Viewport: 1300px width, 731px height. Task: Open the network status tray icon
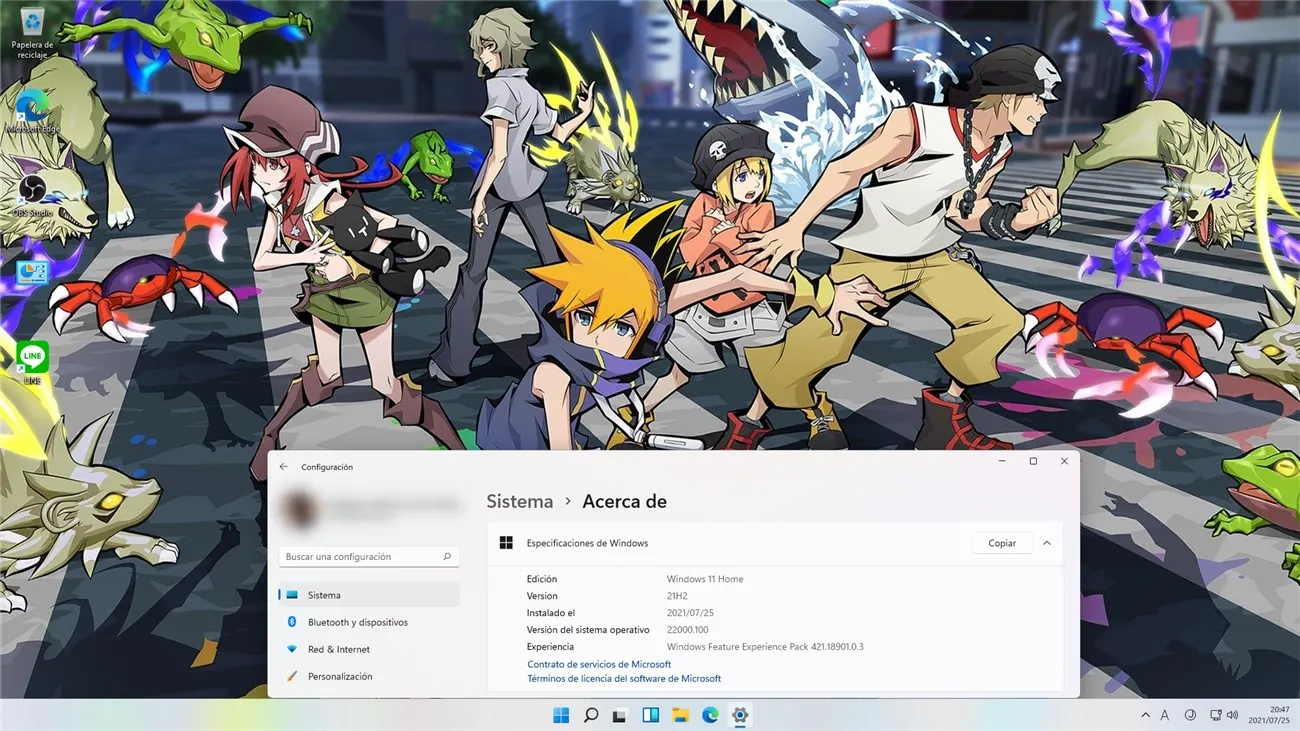[1215, 715]
